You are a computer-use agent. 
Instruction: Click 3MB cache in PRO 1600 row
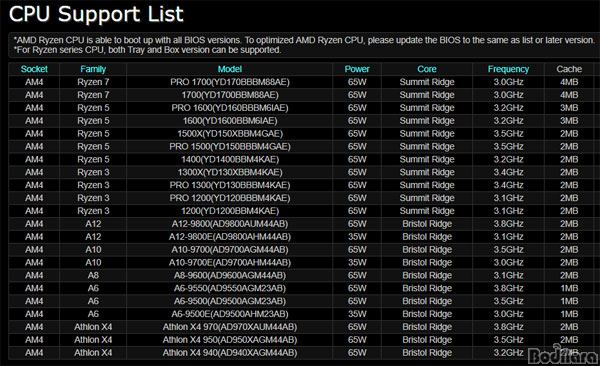[x=569, y=108]
